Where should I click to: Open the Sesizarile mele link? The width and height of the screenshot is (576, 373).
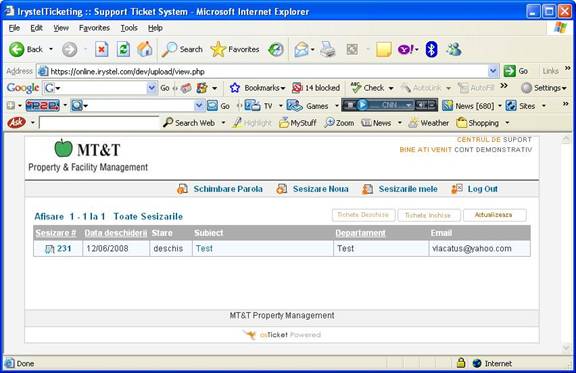[408, 189]
